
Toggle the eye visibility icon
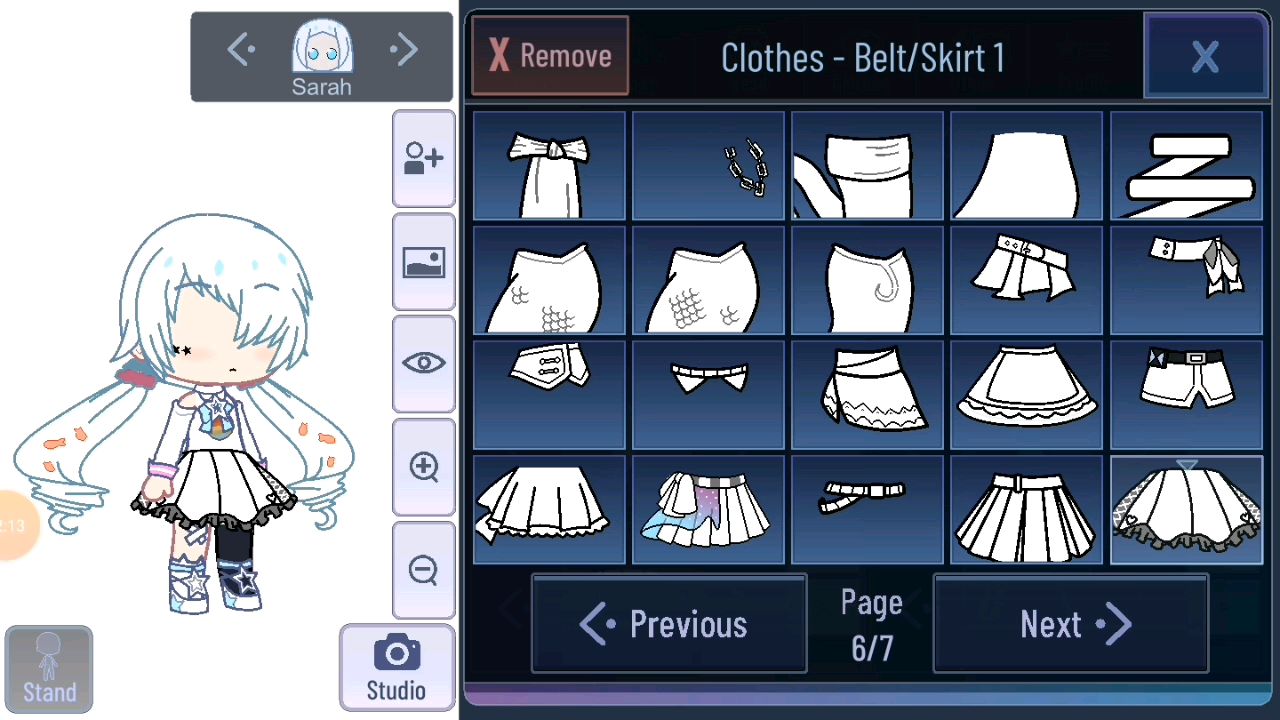point(424,364)
